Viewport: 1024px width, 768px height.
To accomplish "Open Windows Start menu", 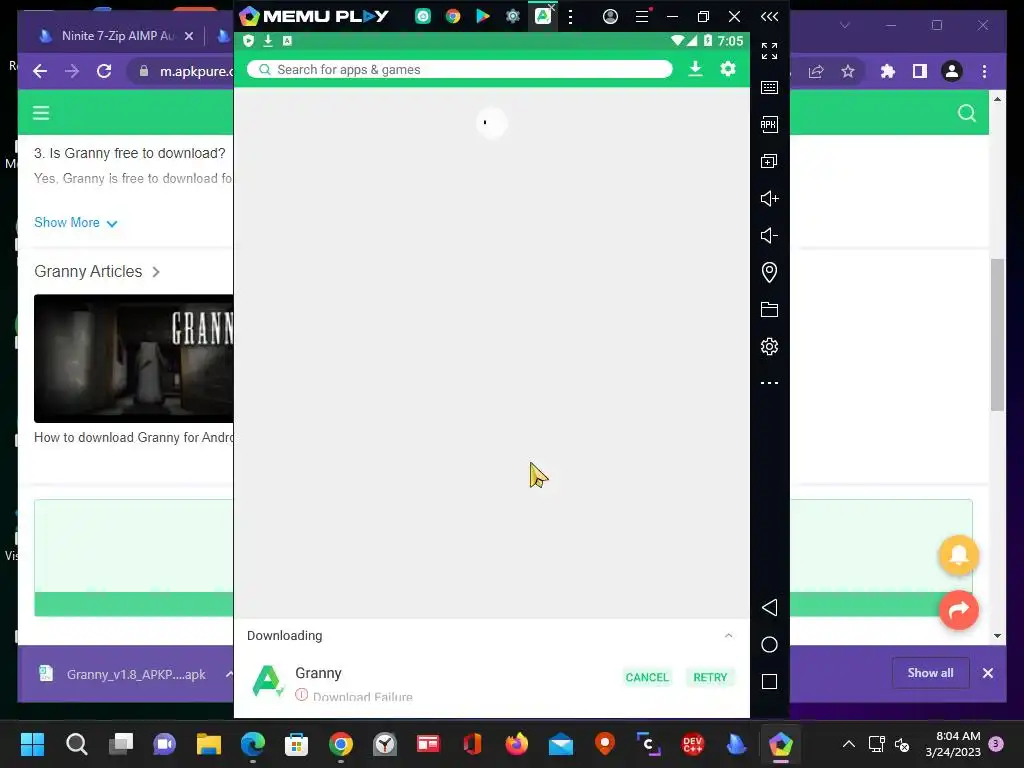I will pos(32,744).
